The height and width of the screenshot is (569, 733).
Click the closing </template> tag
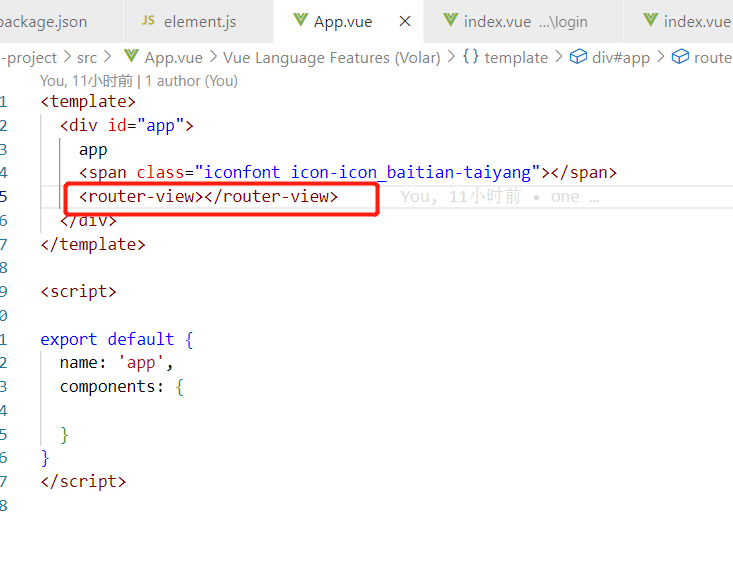(93, 245)
